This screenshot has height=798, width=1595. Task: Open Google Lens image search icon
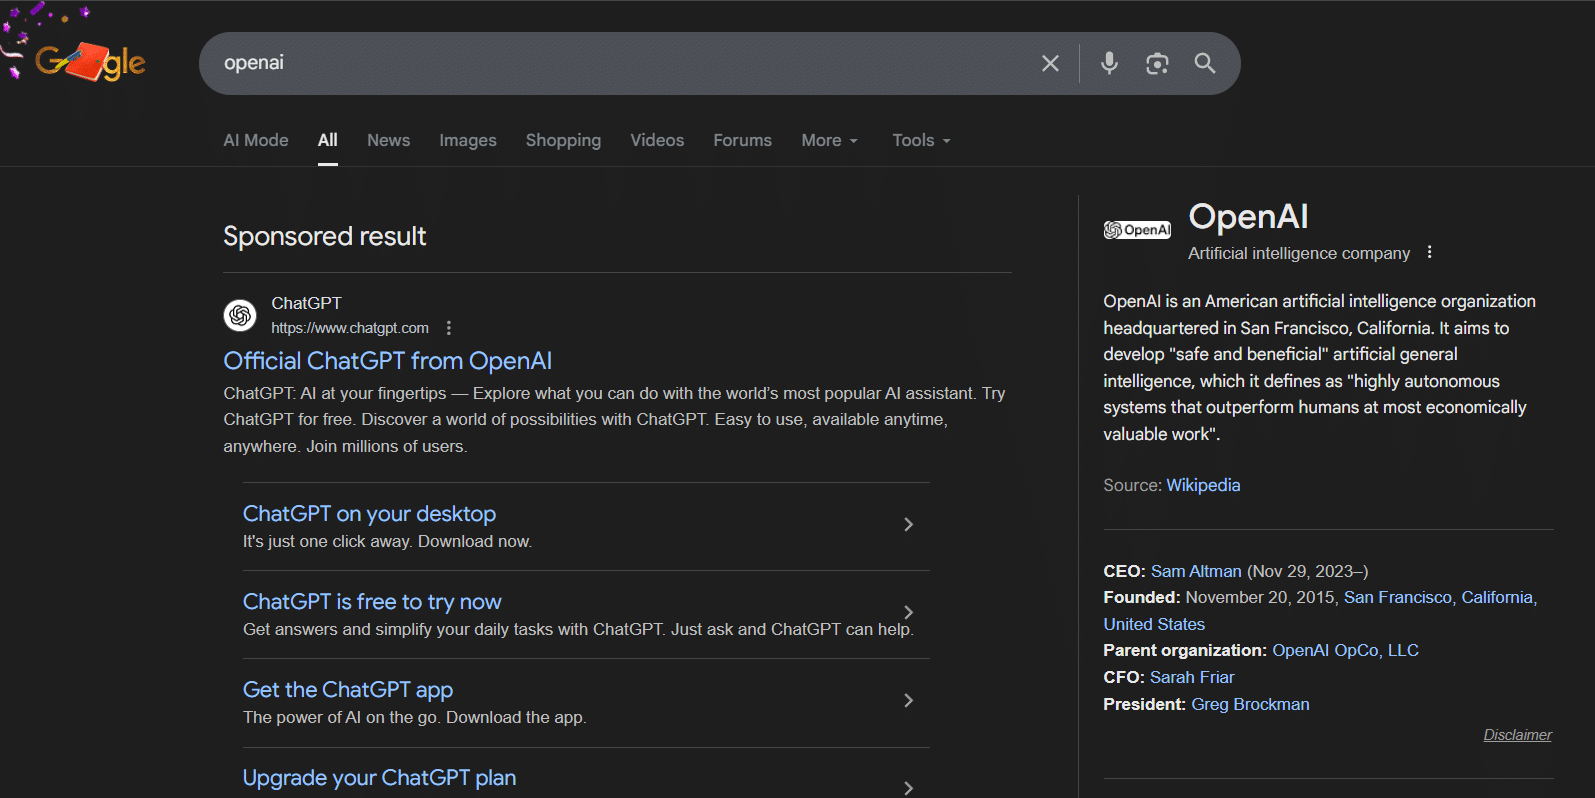pyautogui.click(x=1157, y=63)
